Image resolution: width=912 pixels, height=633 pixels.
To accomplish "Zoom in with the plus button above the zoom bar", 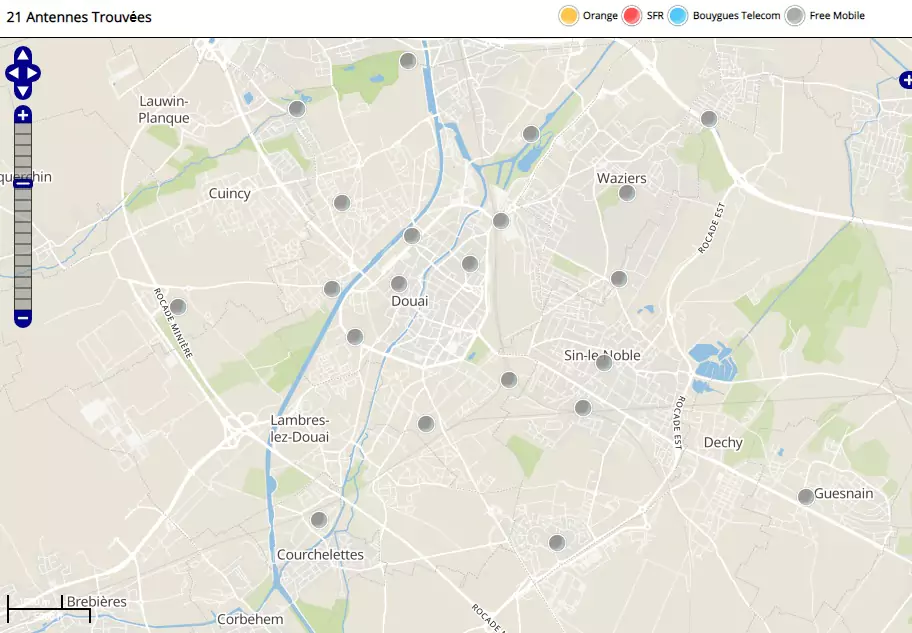I will point(23,115).
